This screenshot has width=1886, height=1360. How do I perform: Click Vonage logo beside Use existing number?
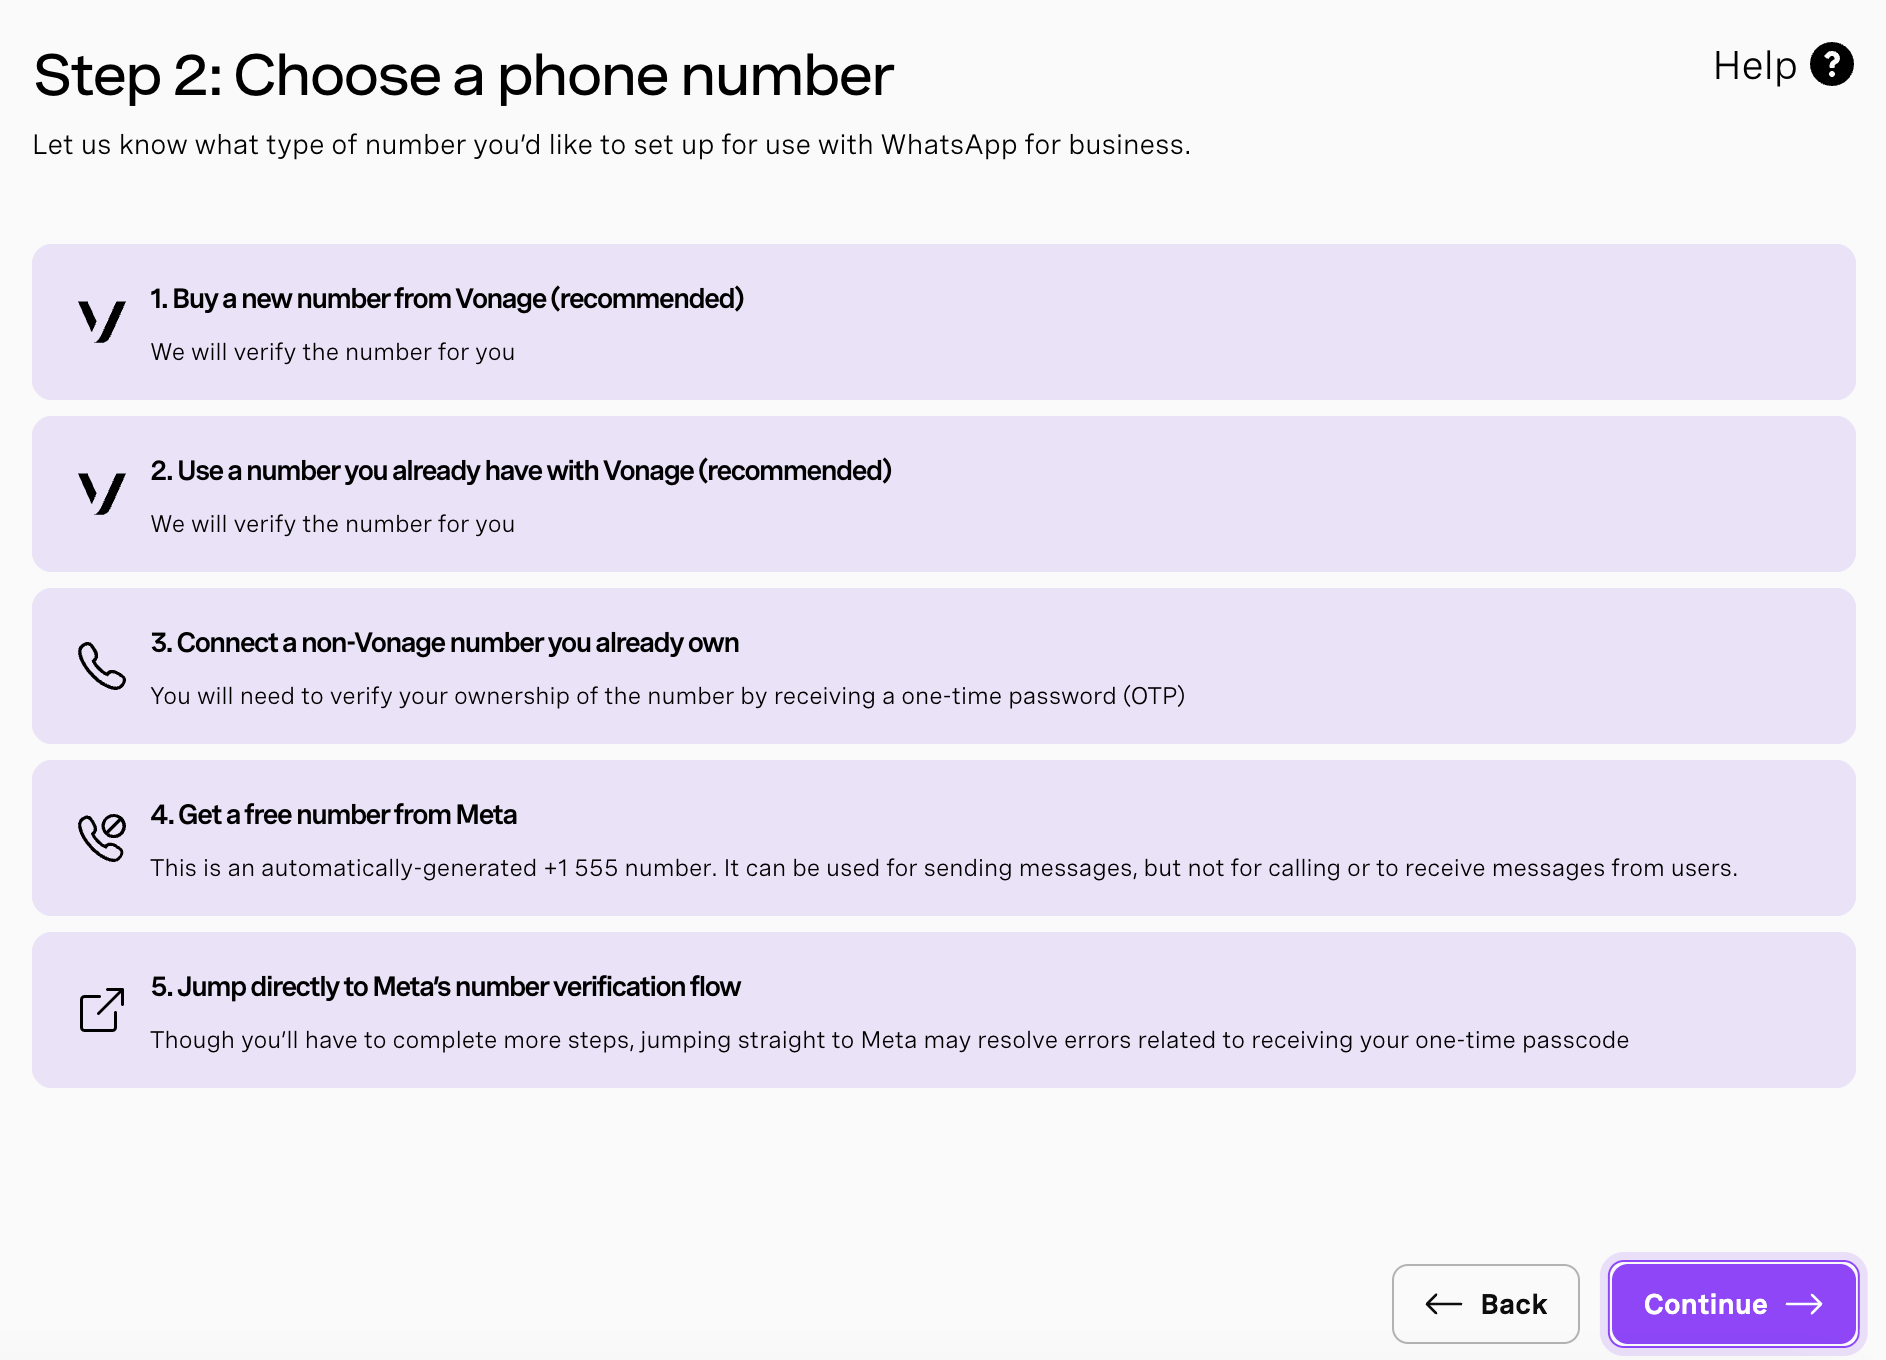[x=102, y=494]
